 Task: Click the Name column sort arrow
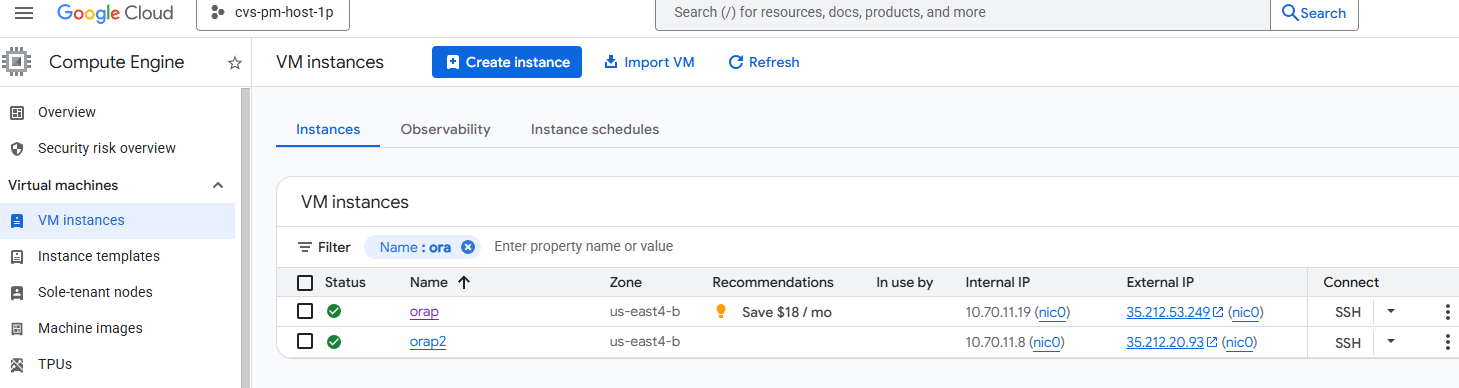click(x=463, y=282)
